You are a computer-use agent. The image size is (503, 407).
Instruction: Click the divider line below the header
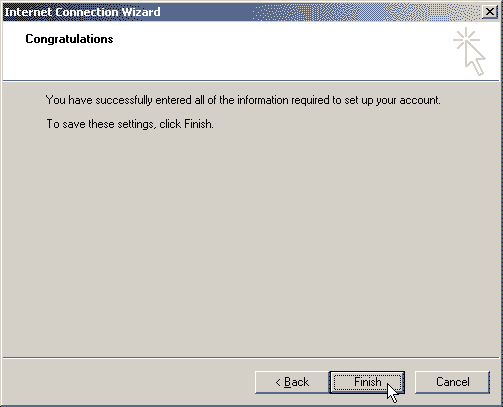pyautogui.click(x=251, y=80)
